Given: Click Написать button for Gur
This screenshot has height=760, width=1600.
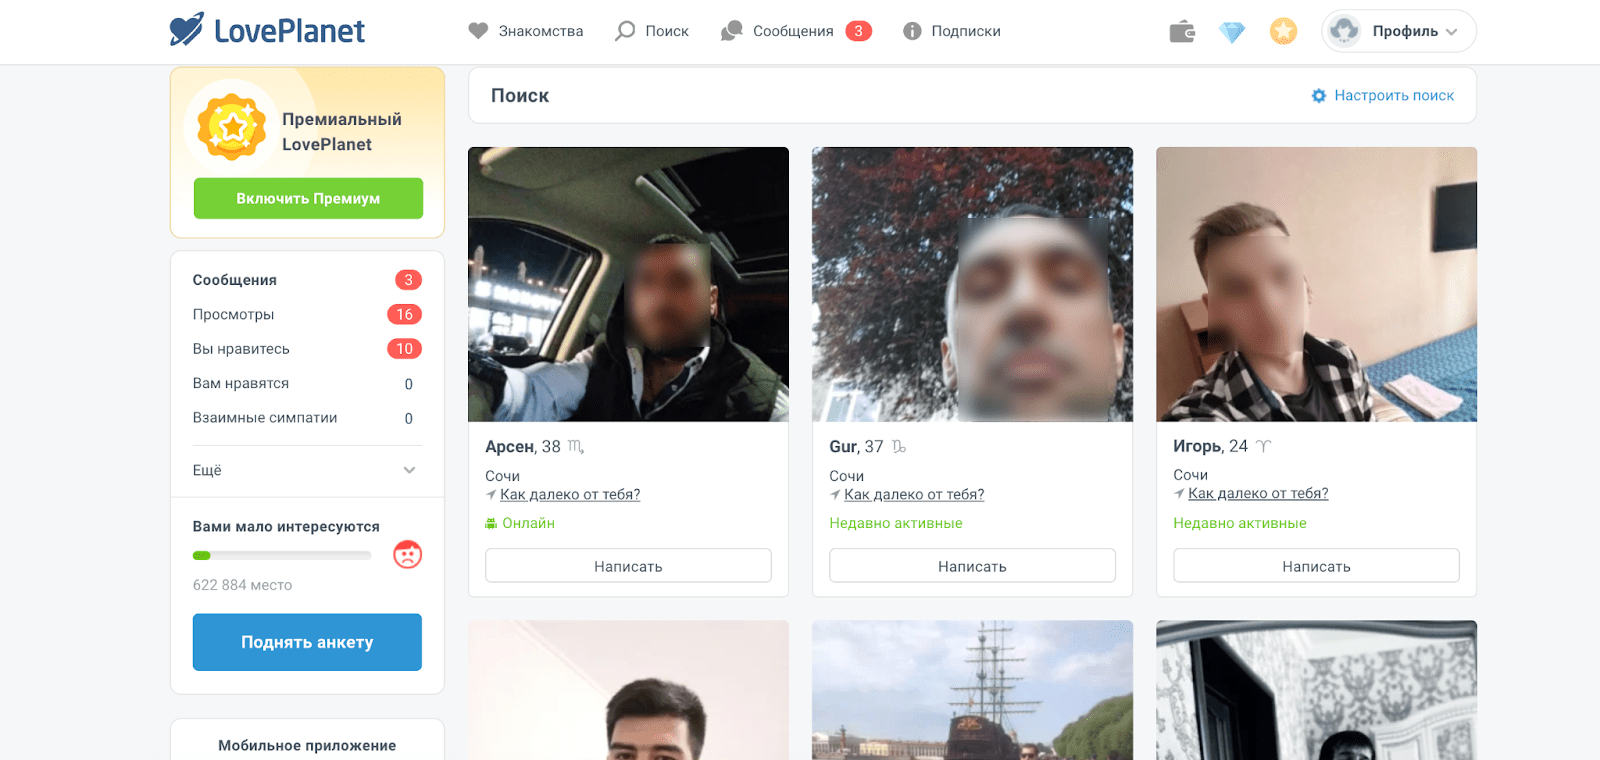Looking at the screenshot, I should click(x=972, y=566).
